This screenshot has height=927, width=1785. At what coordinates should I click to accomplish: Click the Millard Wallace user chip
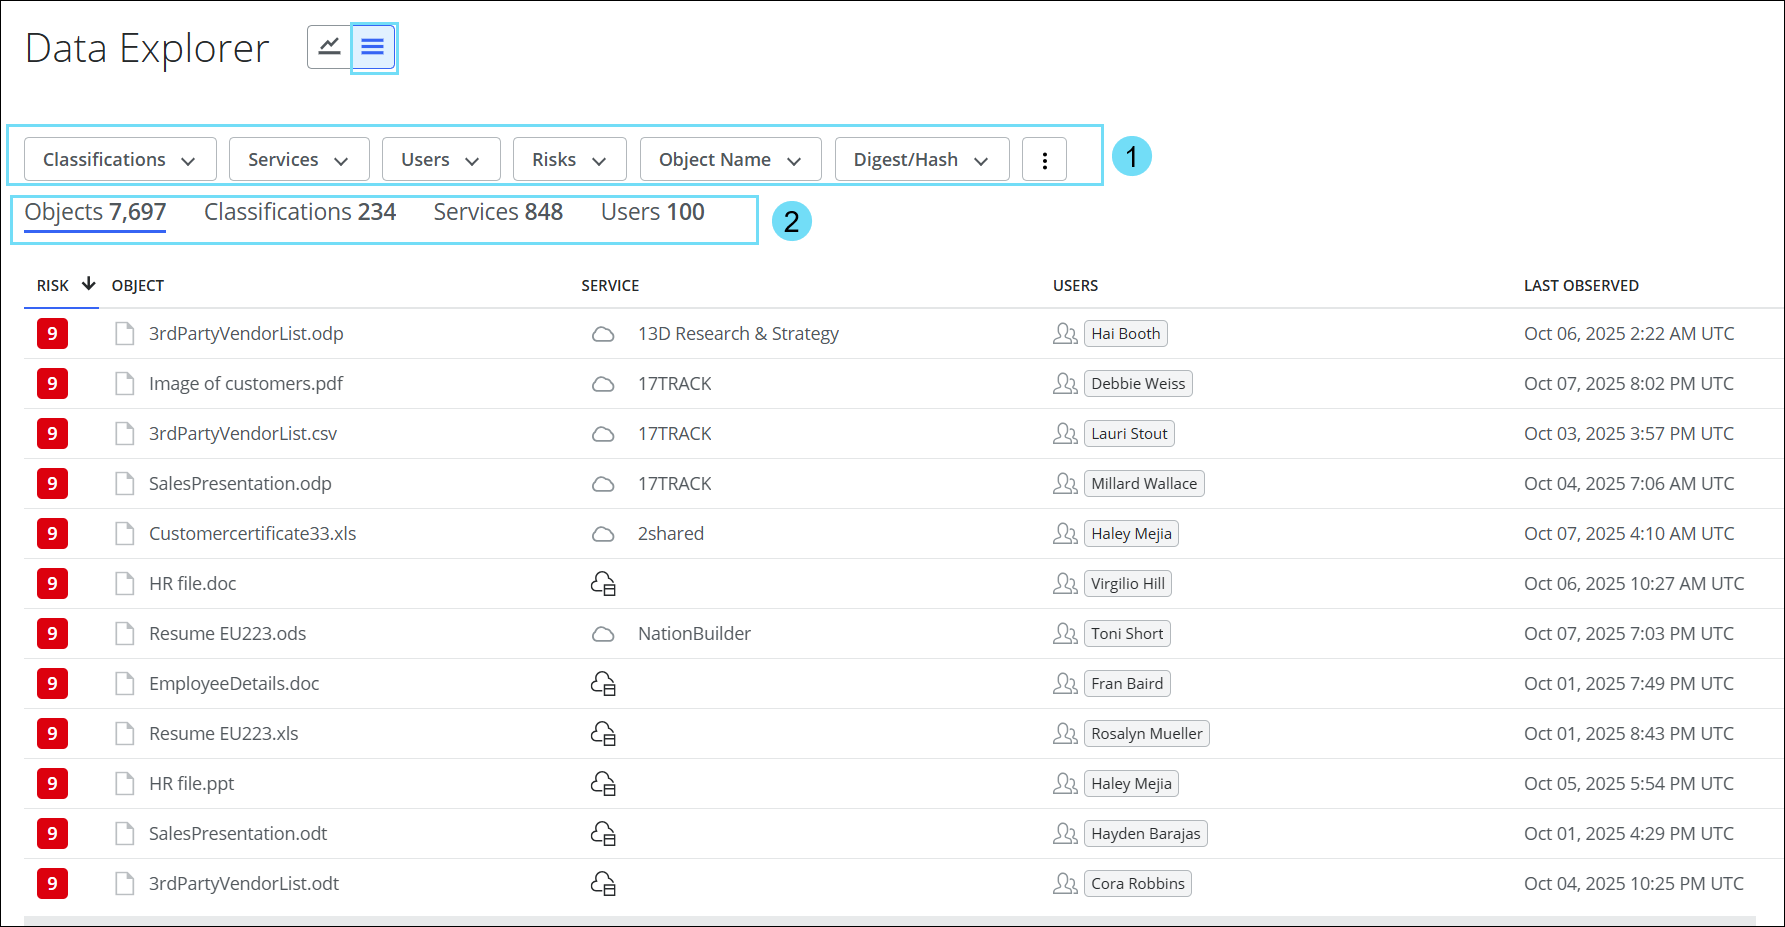point(1143,483)
